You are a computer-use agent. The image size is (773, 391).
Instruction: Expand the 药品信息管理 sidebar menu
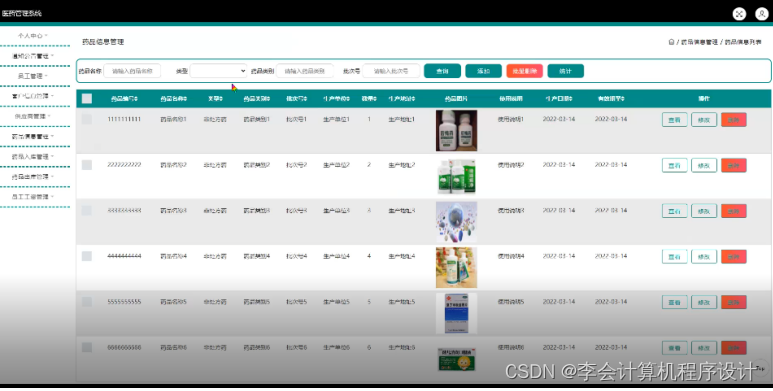pyautogui.click(x=33, y=137)
